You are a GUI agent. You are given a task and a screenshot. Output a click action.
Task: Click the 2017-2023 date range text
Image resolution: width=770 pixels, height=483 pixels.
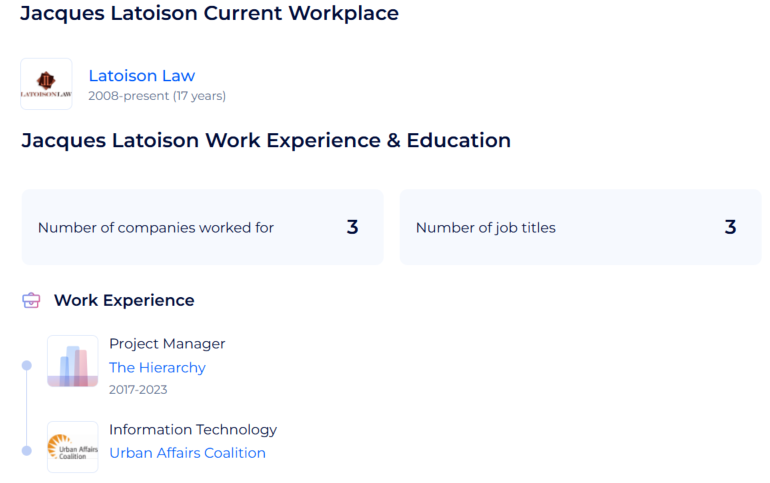coord(138,389)
